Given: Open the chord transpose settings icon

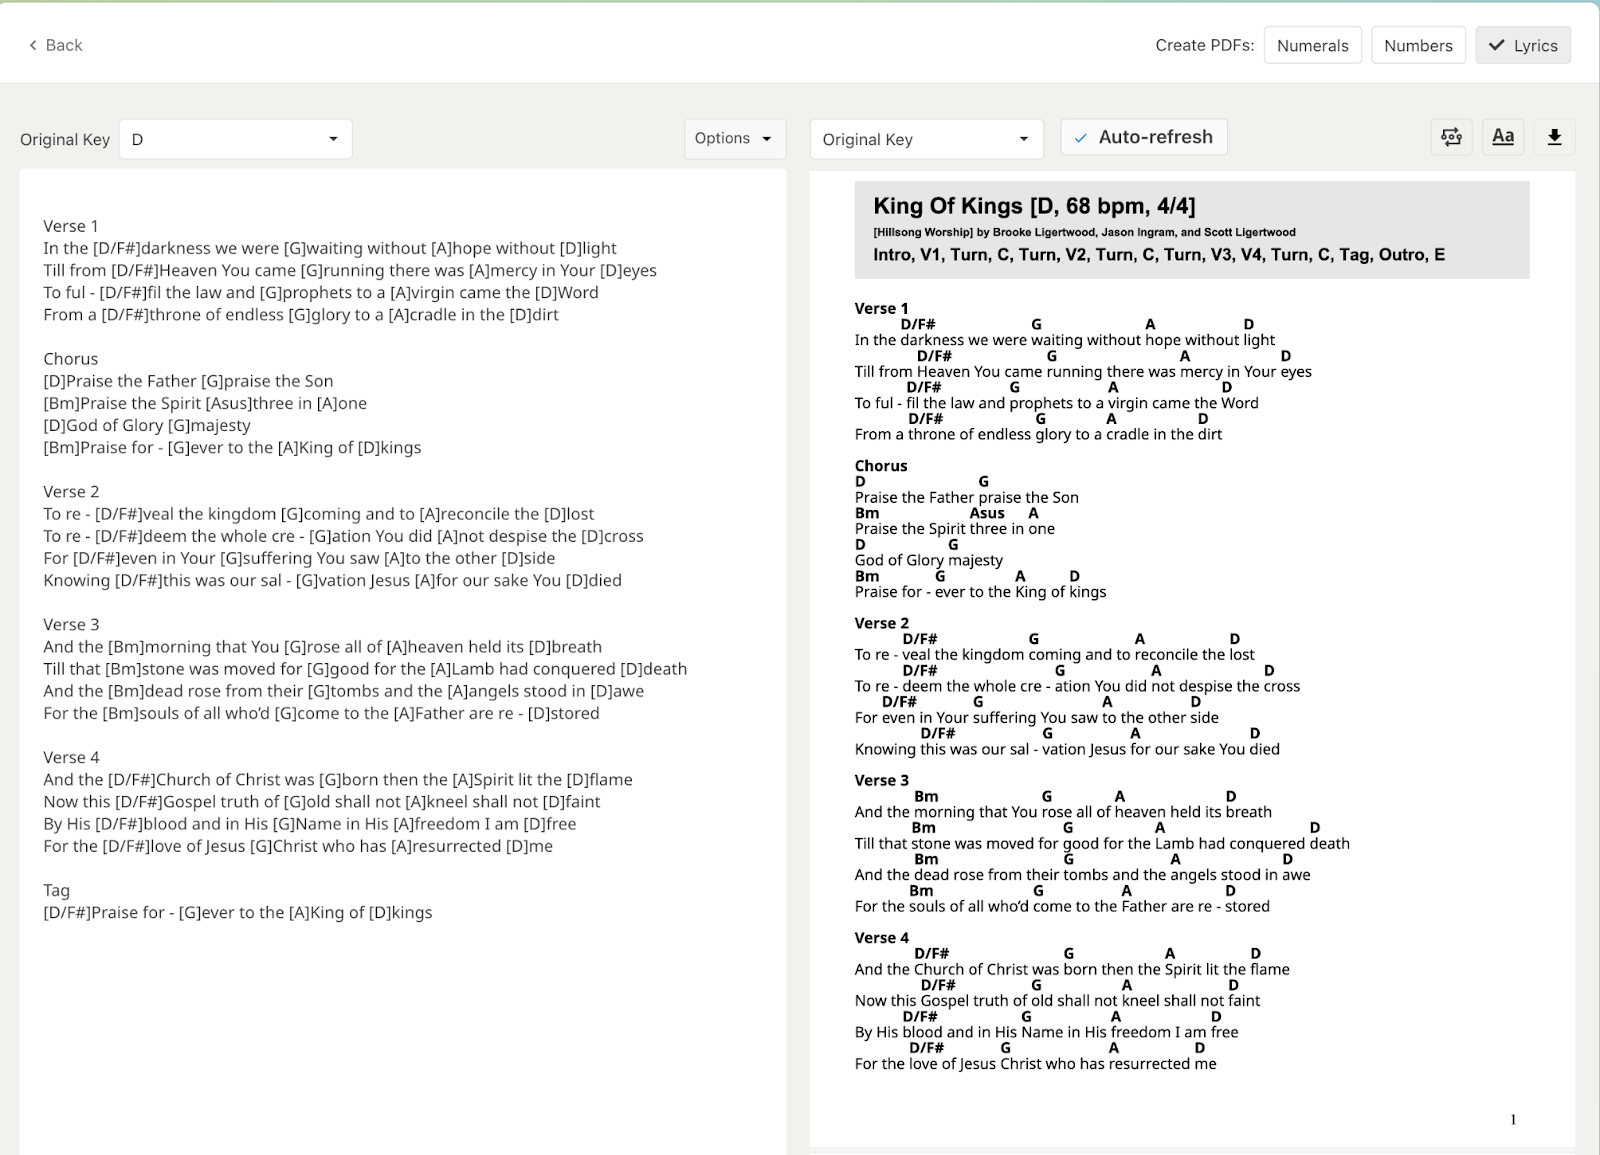Looking at the screenshot, I should [1451, 137].
